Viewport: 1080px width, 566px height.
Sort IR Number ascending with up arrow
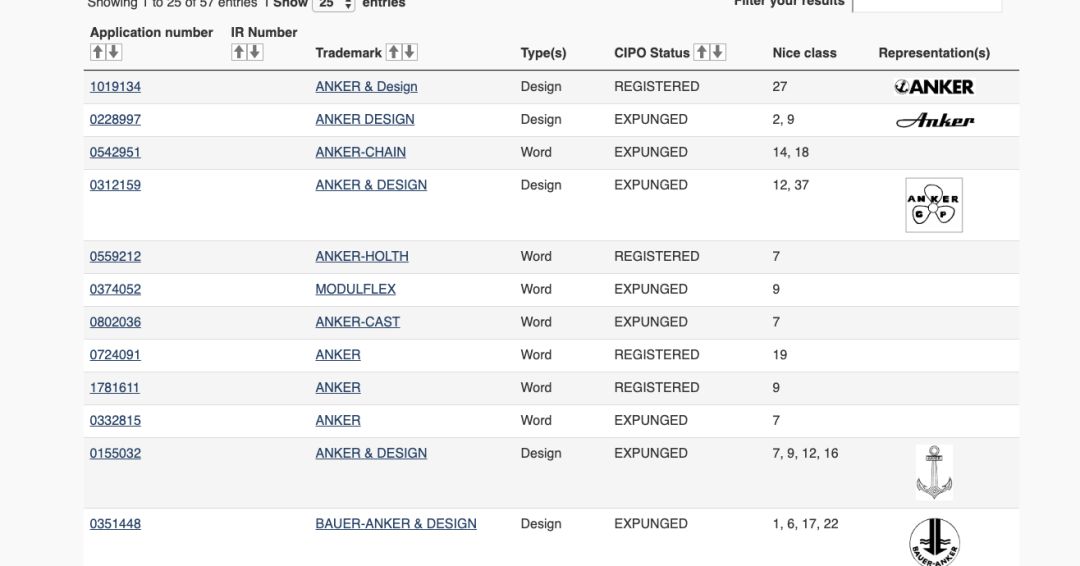pos(239,52)
